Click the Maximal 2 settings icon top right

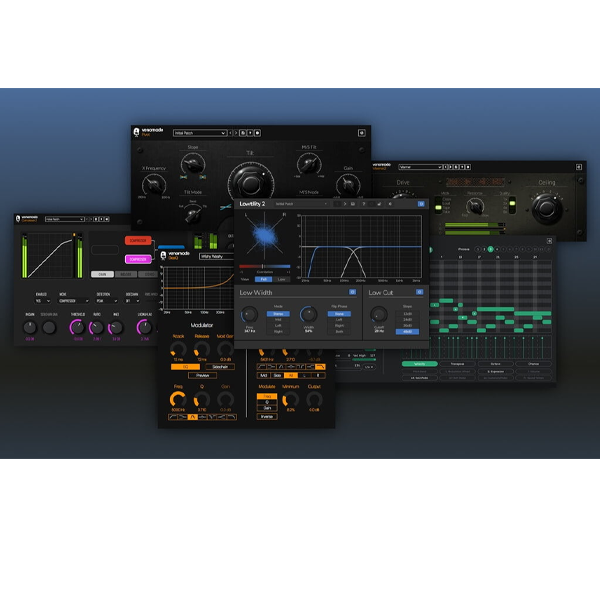tap(579, 167)
